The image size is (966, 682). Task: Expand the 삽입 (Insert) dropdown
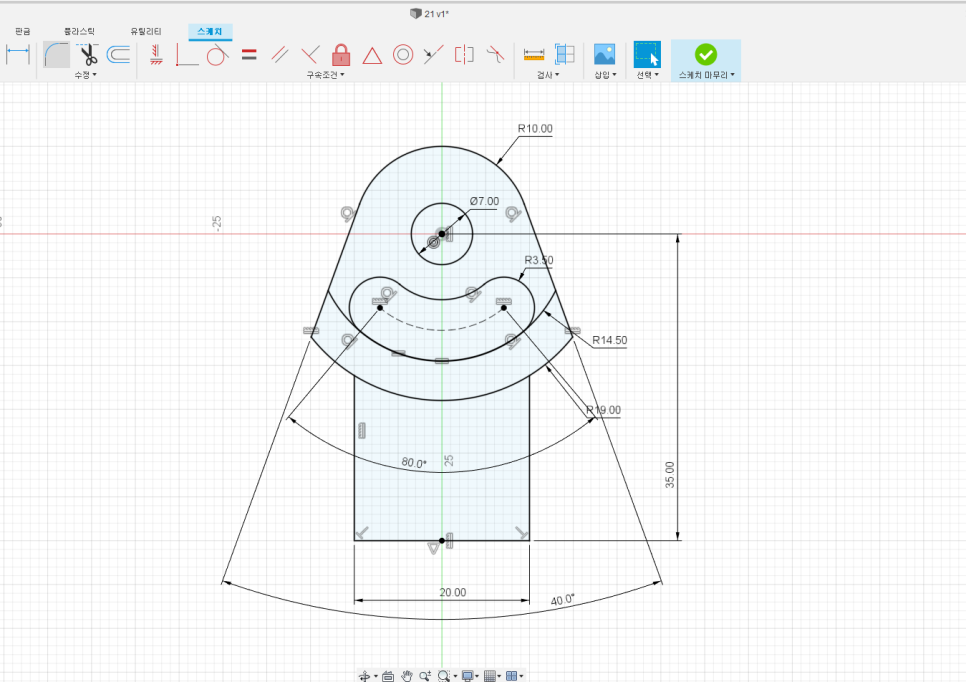click(605, 75)
